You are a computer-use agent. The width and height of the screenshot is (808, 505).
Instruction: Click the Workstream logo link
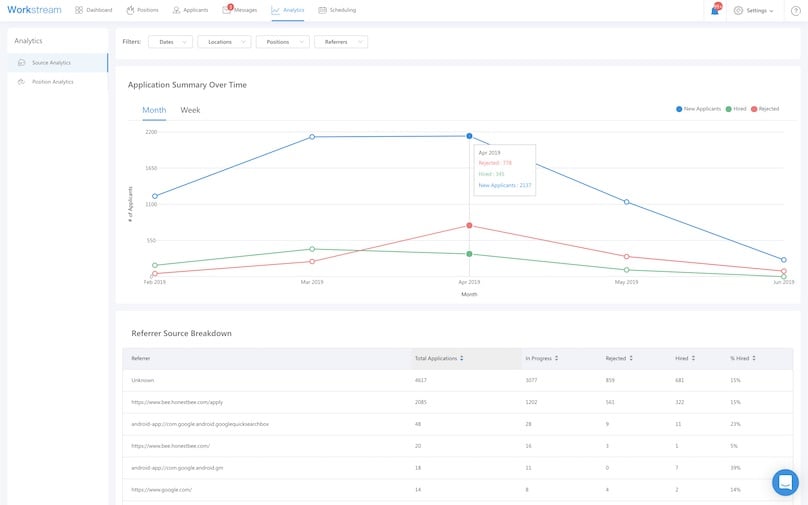tap(34, 10)
